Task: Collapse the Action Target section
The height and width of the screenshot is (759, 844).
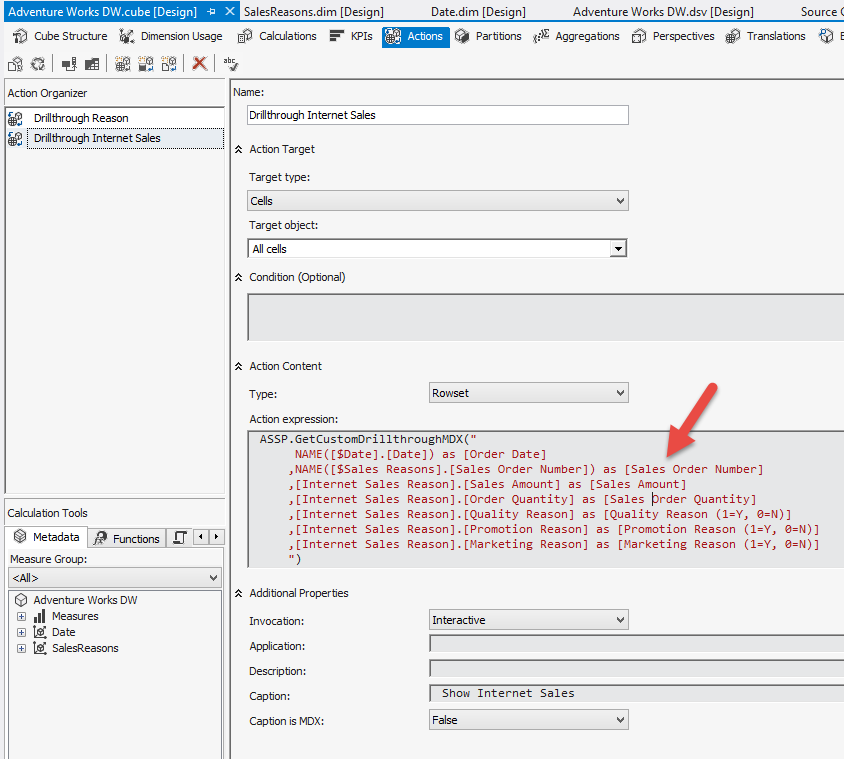Action: click(x=238, y=150)
